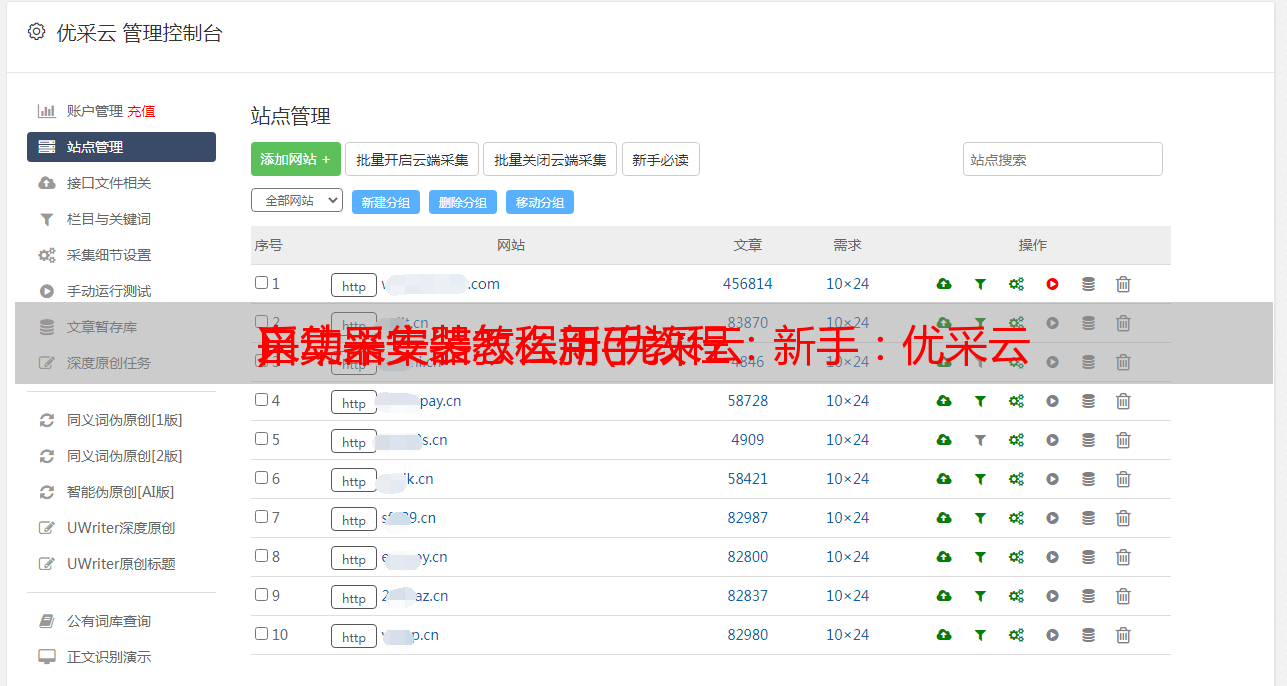Open 手动运行测试 in the sidebar

[109, 291]
